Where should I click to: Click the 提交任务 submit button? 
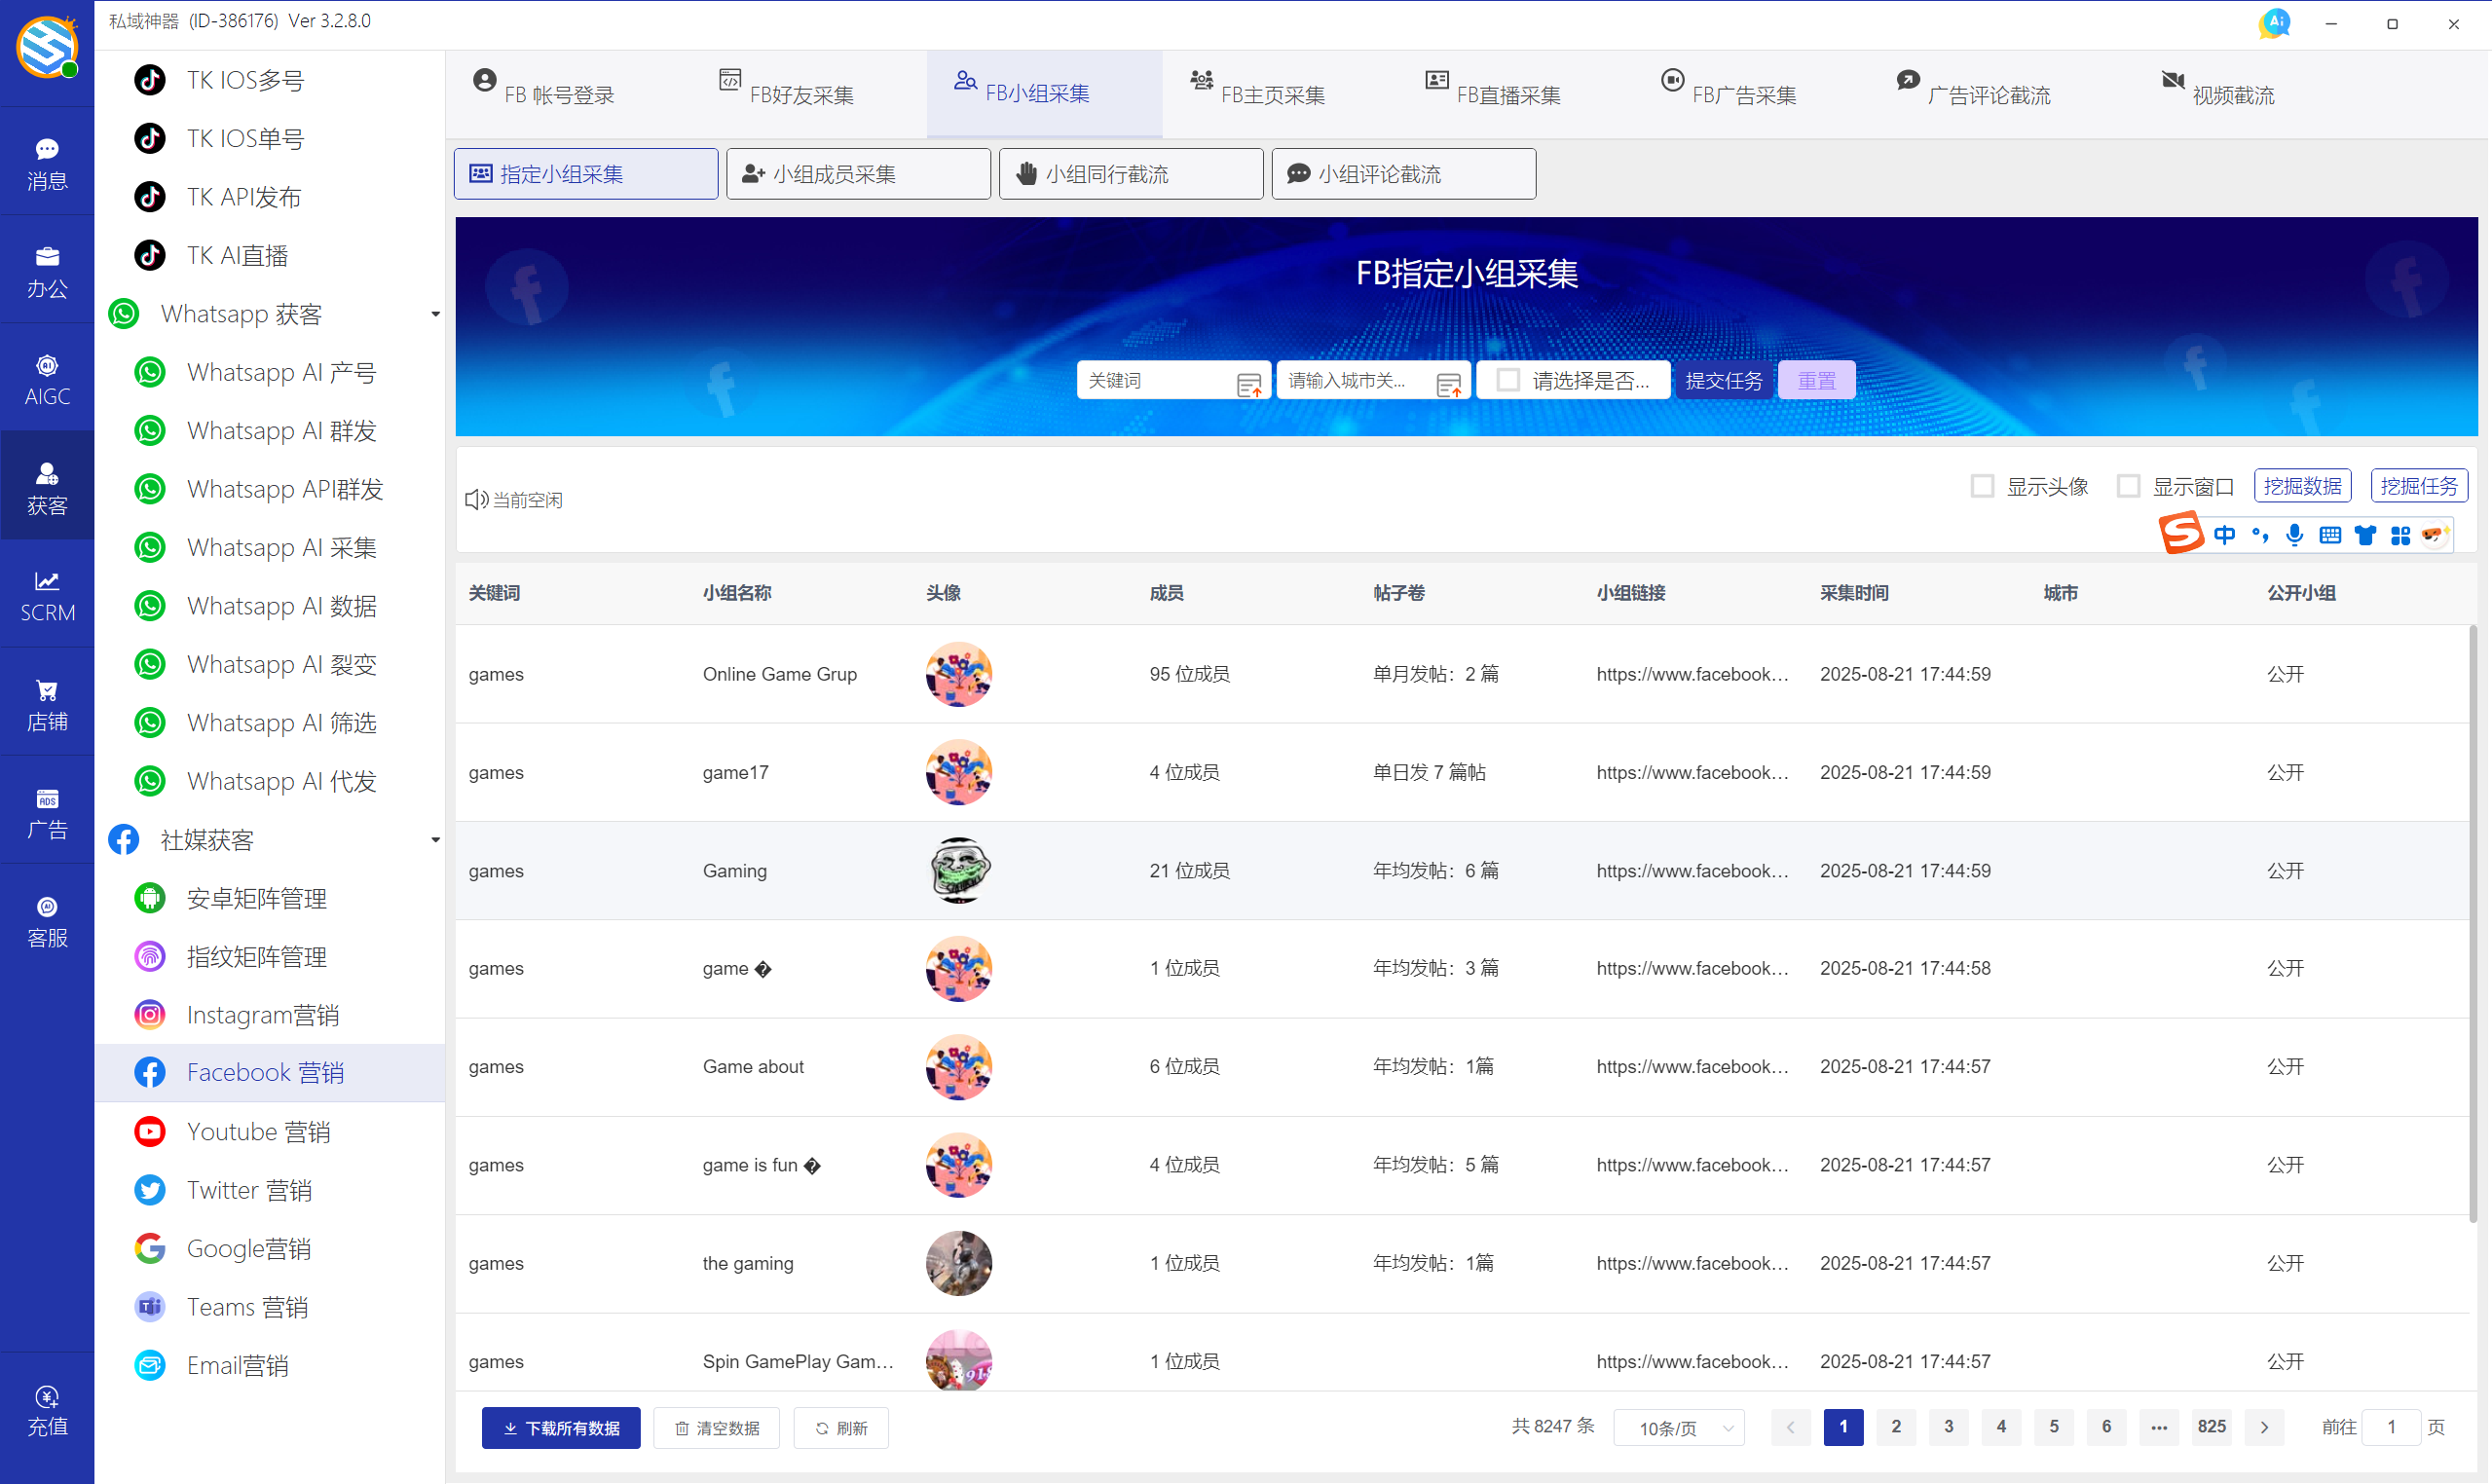pyautogui.click(x=1723, y=380)
